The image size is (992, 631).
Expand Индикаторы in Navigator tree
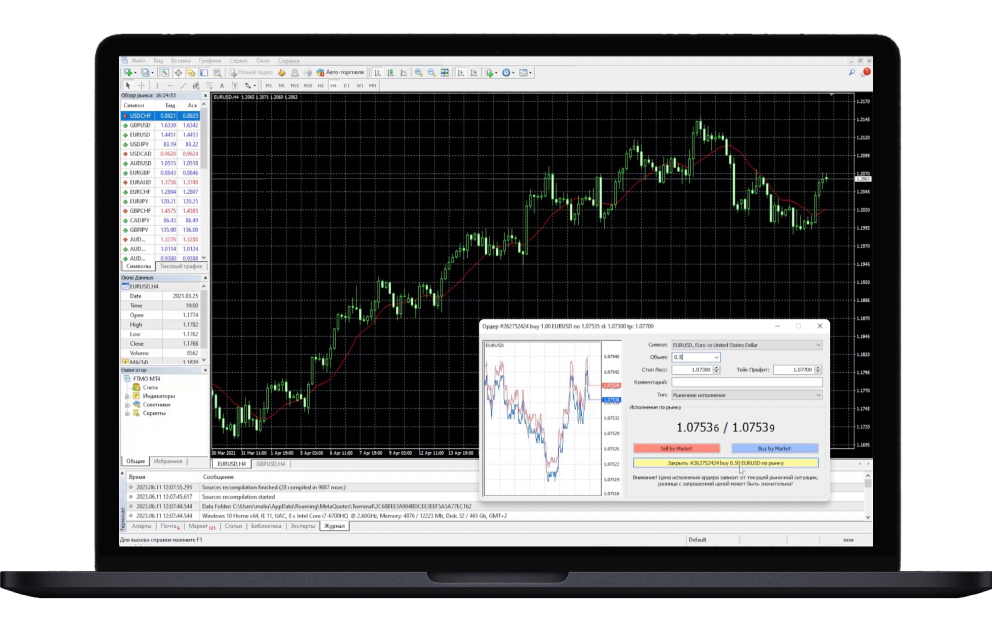click(x=127, y=396)
